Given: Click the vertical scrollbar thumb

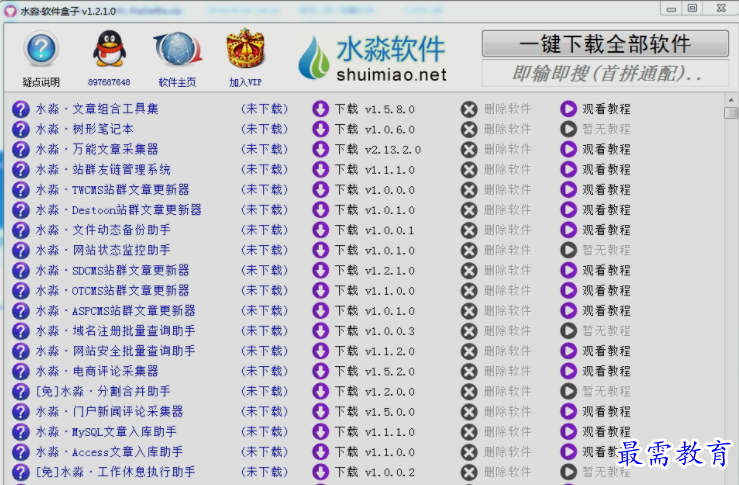Looking at the screenshot, I should click(x=731, y=113).
